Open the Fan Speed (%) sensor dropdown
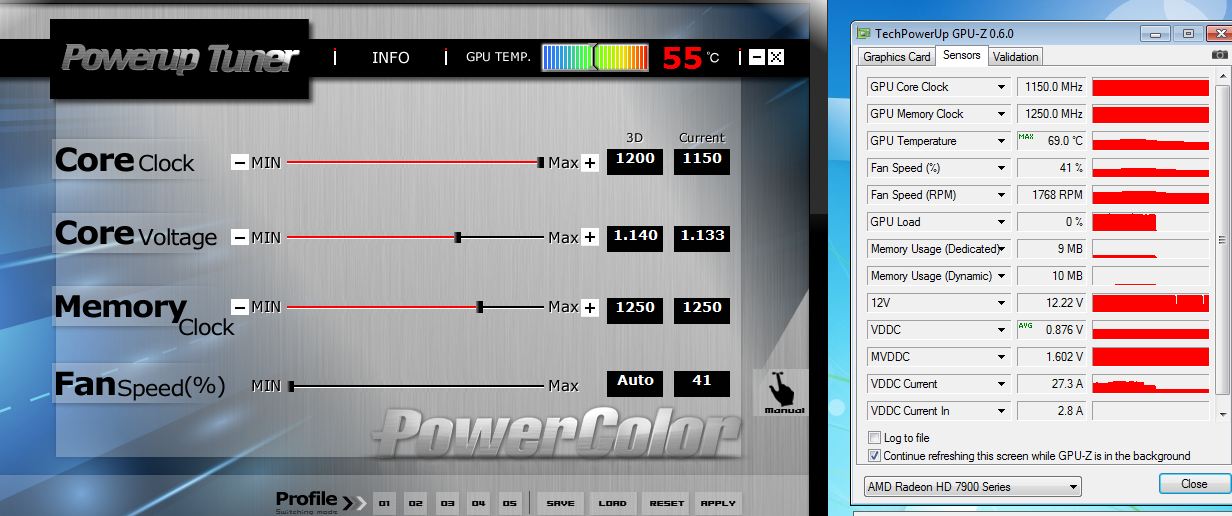 pyautogui.click(x=1001, y=168)
